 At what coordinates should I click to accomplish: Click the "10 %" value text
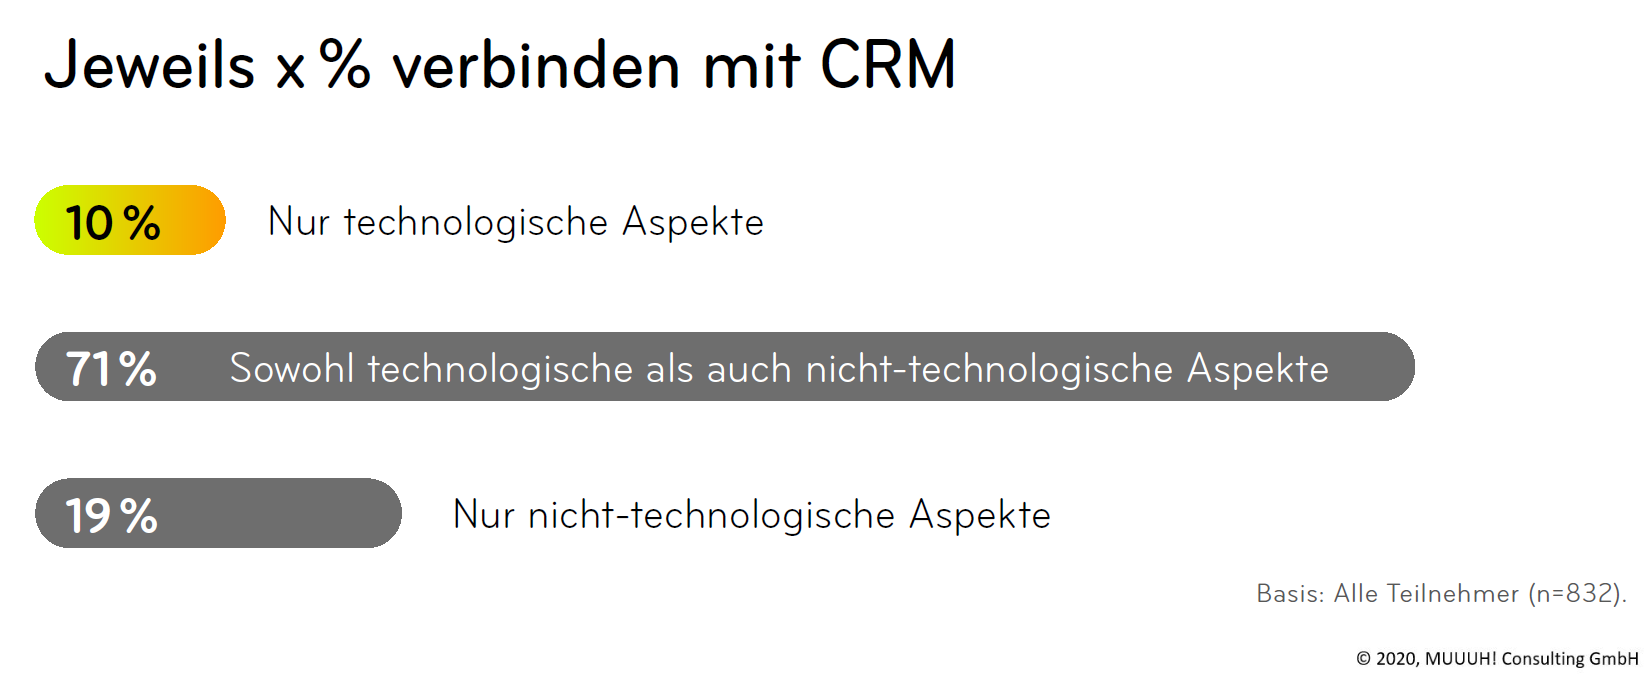(112, 222)
